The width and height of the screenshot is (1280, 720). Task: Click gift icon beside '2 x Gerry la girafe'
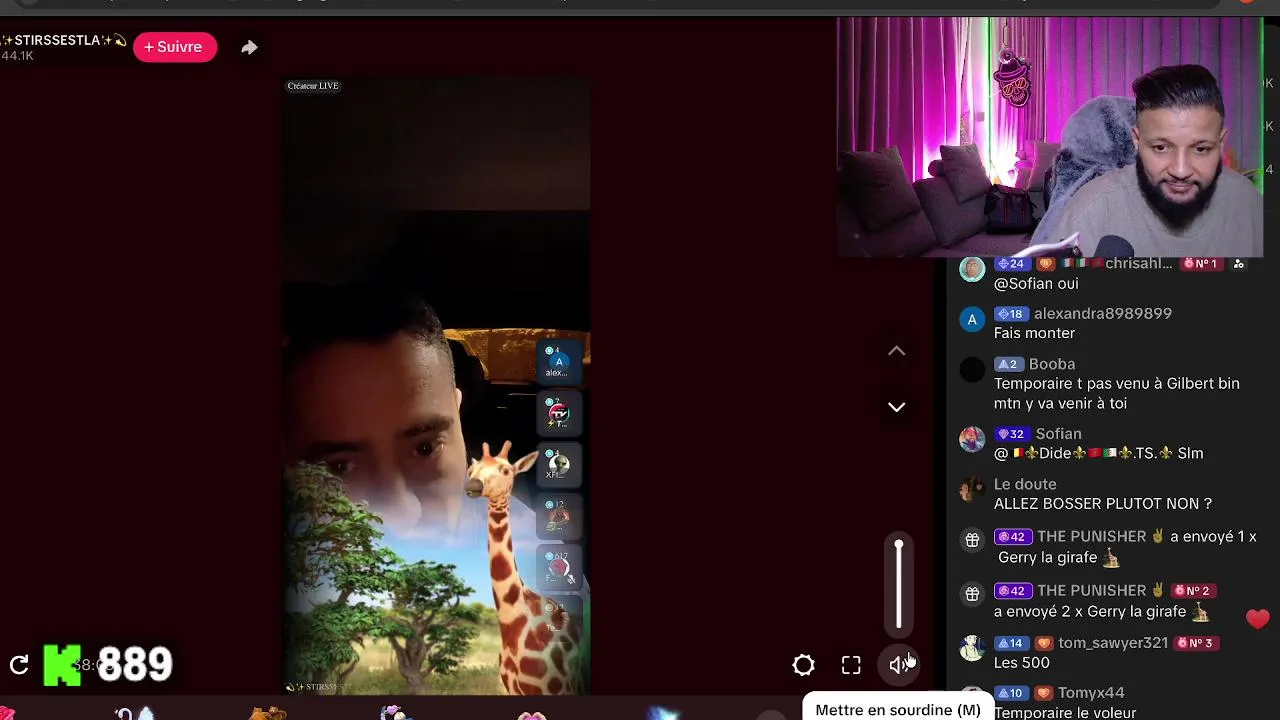tap(972, 594)
